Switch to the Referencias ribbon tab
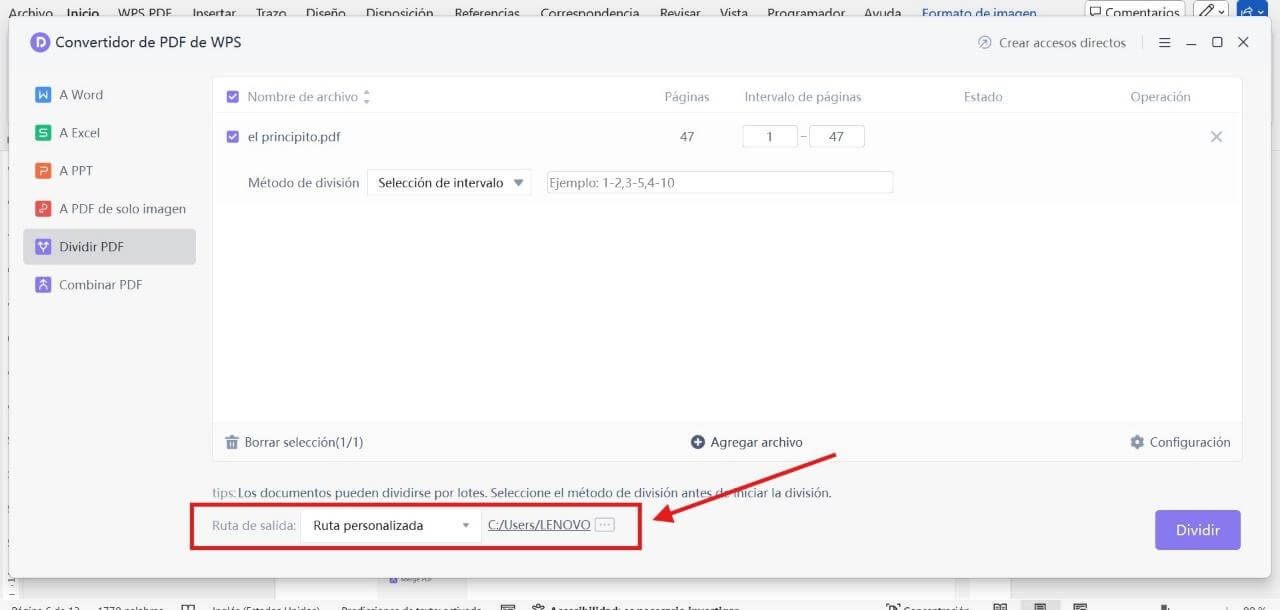Image resolution: width=1280 pixels, height=610 pixels. pos(487,13)
